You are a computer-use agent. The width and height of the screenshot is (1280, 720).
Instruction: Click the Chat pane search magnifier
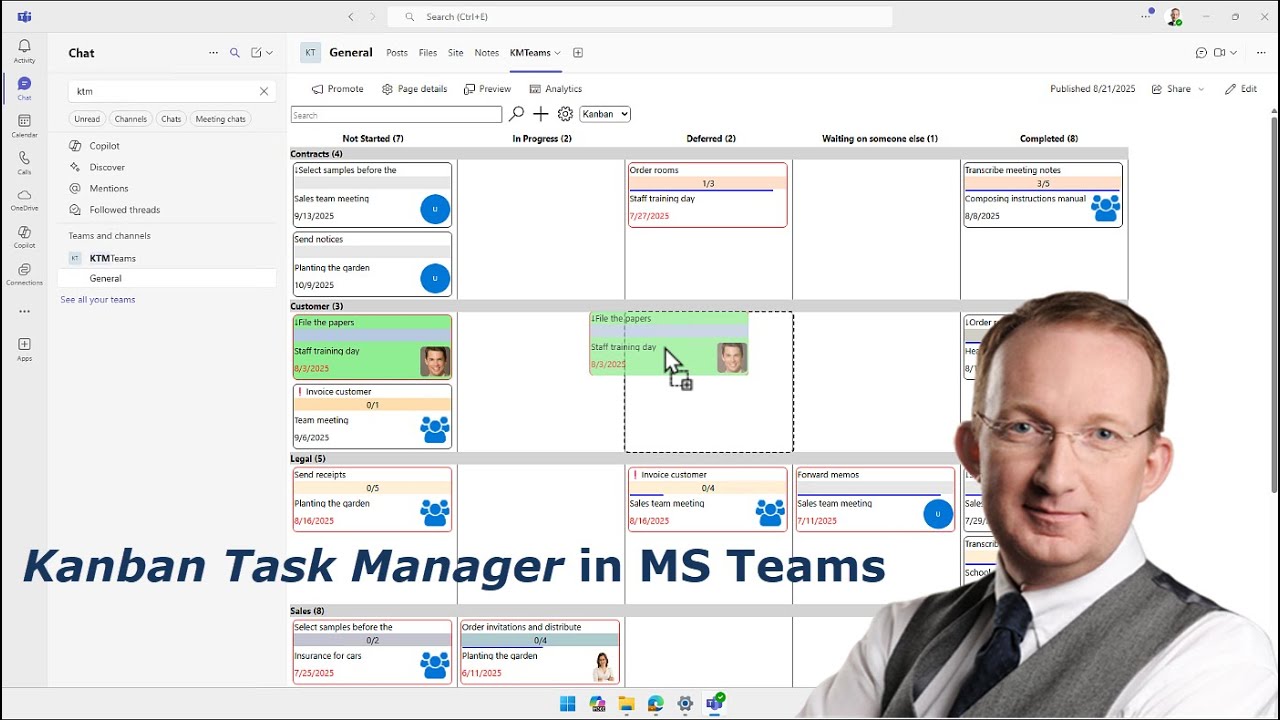click(235, 53)
